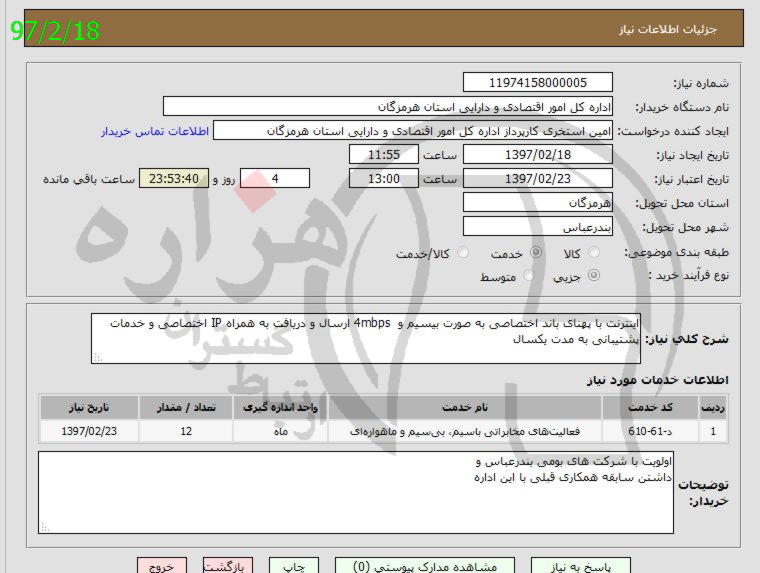Click the 'ردیف' column header
The width and height of the screenshot is (760, 573).
click(x=712, y=408)
